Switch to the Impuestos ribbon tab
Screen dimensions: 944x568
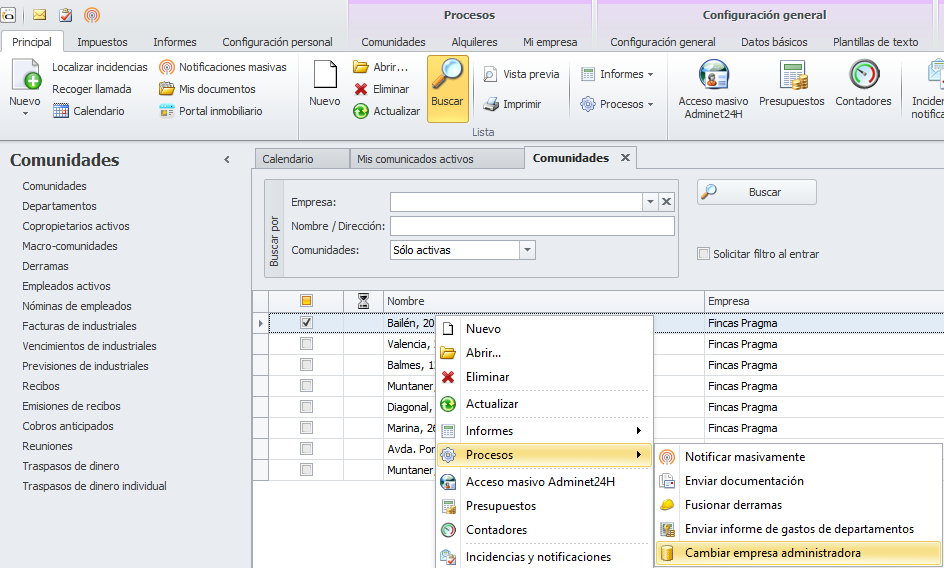tap(102, 42)
